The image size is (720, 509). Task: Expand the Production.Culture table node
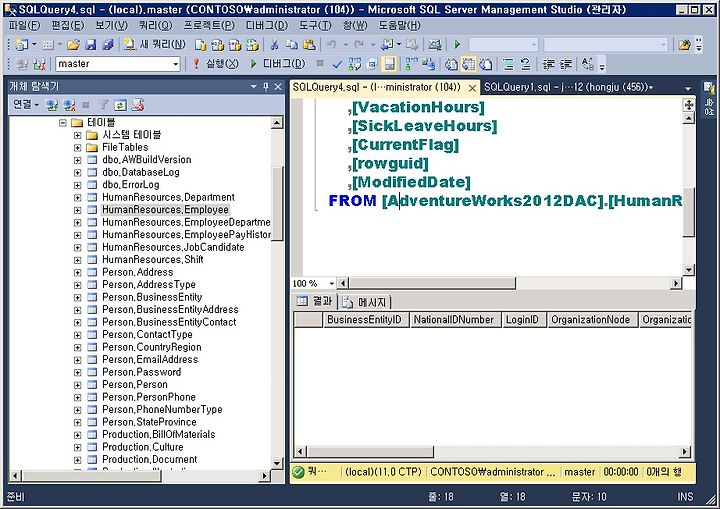pos(78,447)
